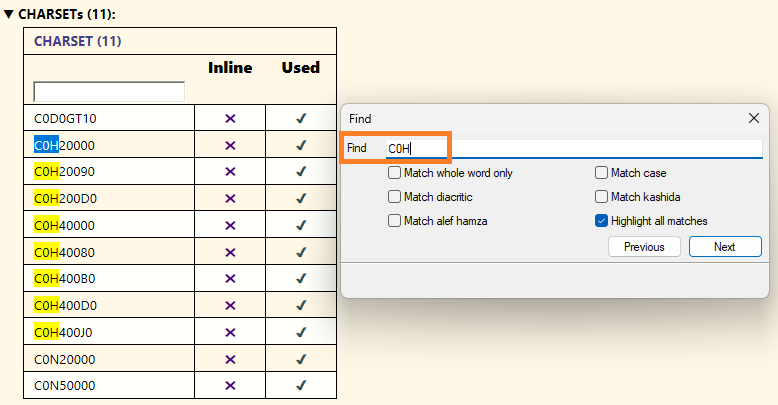Toggle the Match diacritic checkbox
Viewport: 778px width, 405px height.
[395, 197]
